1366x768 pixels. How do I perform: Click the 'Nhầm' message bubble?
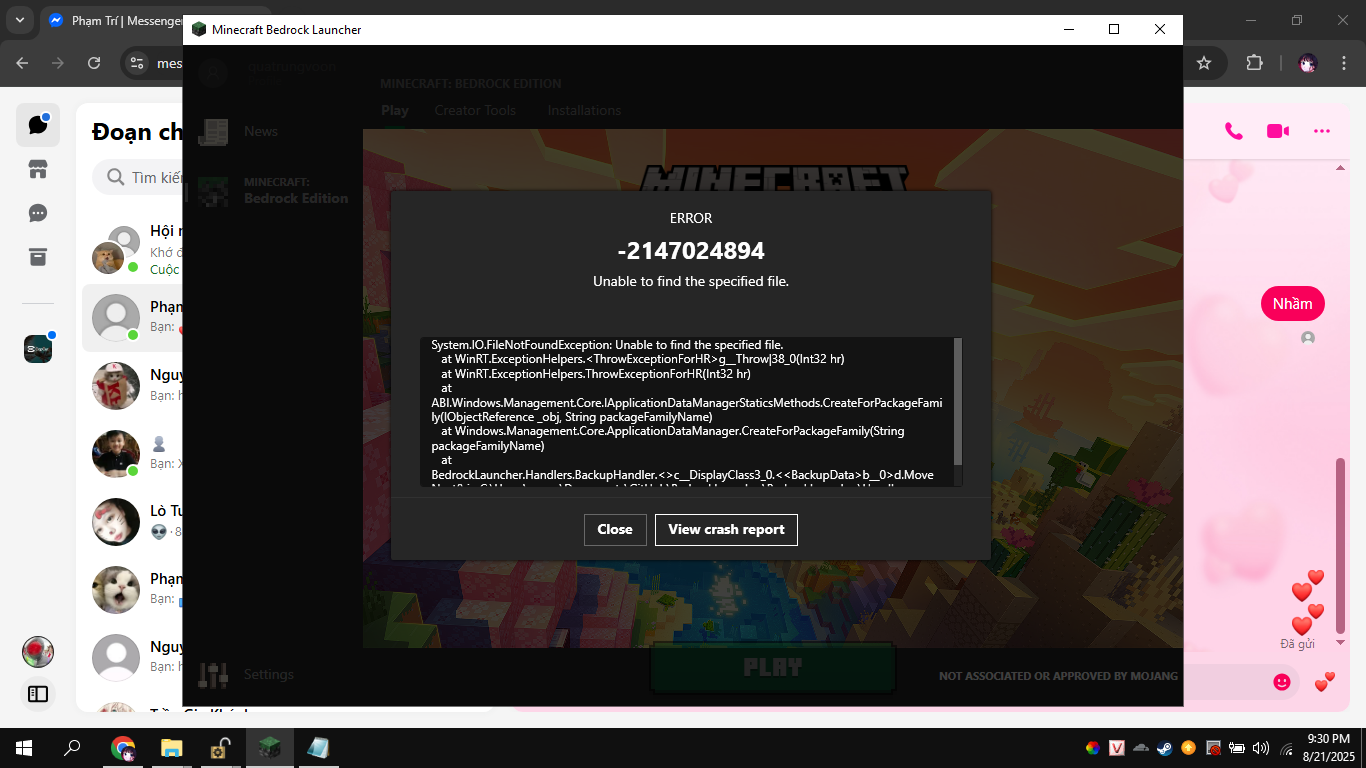click(1292, 304)
